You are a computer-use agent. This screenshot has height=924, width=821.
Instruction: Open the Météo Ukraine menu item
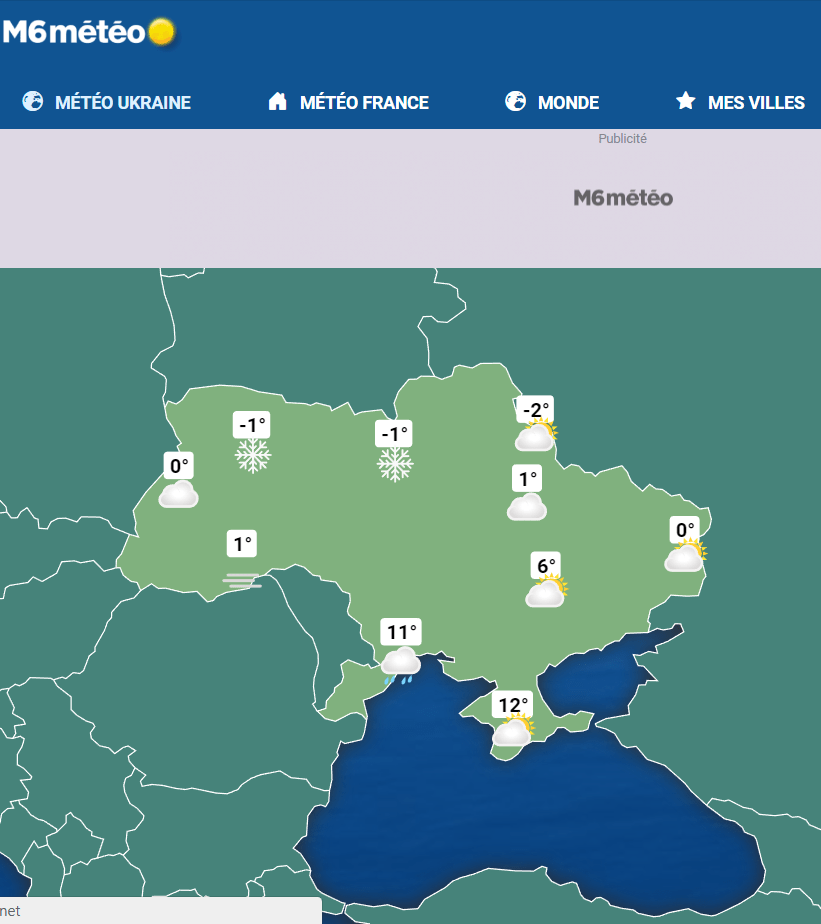123,103
